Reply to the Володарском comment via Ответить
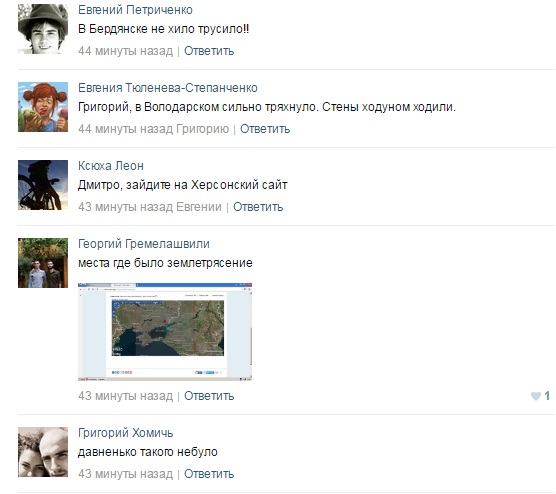 pyautogui.click(x=265, y=129)
